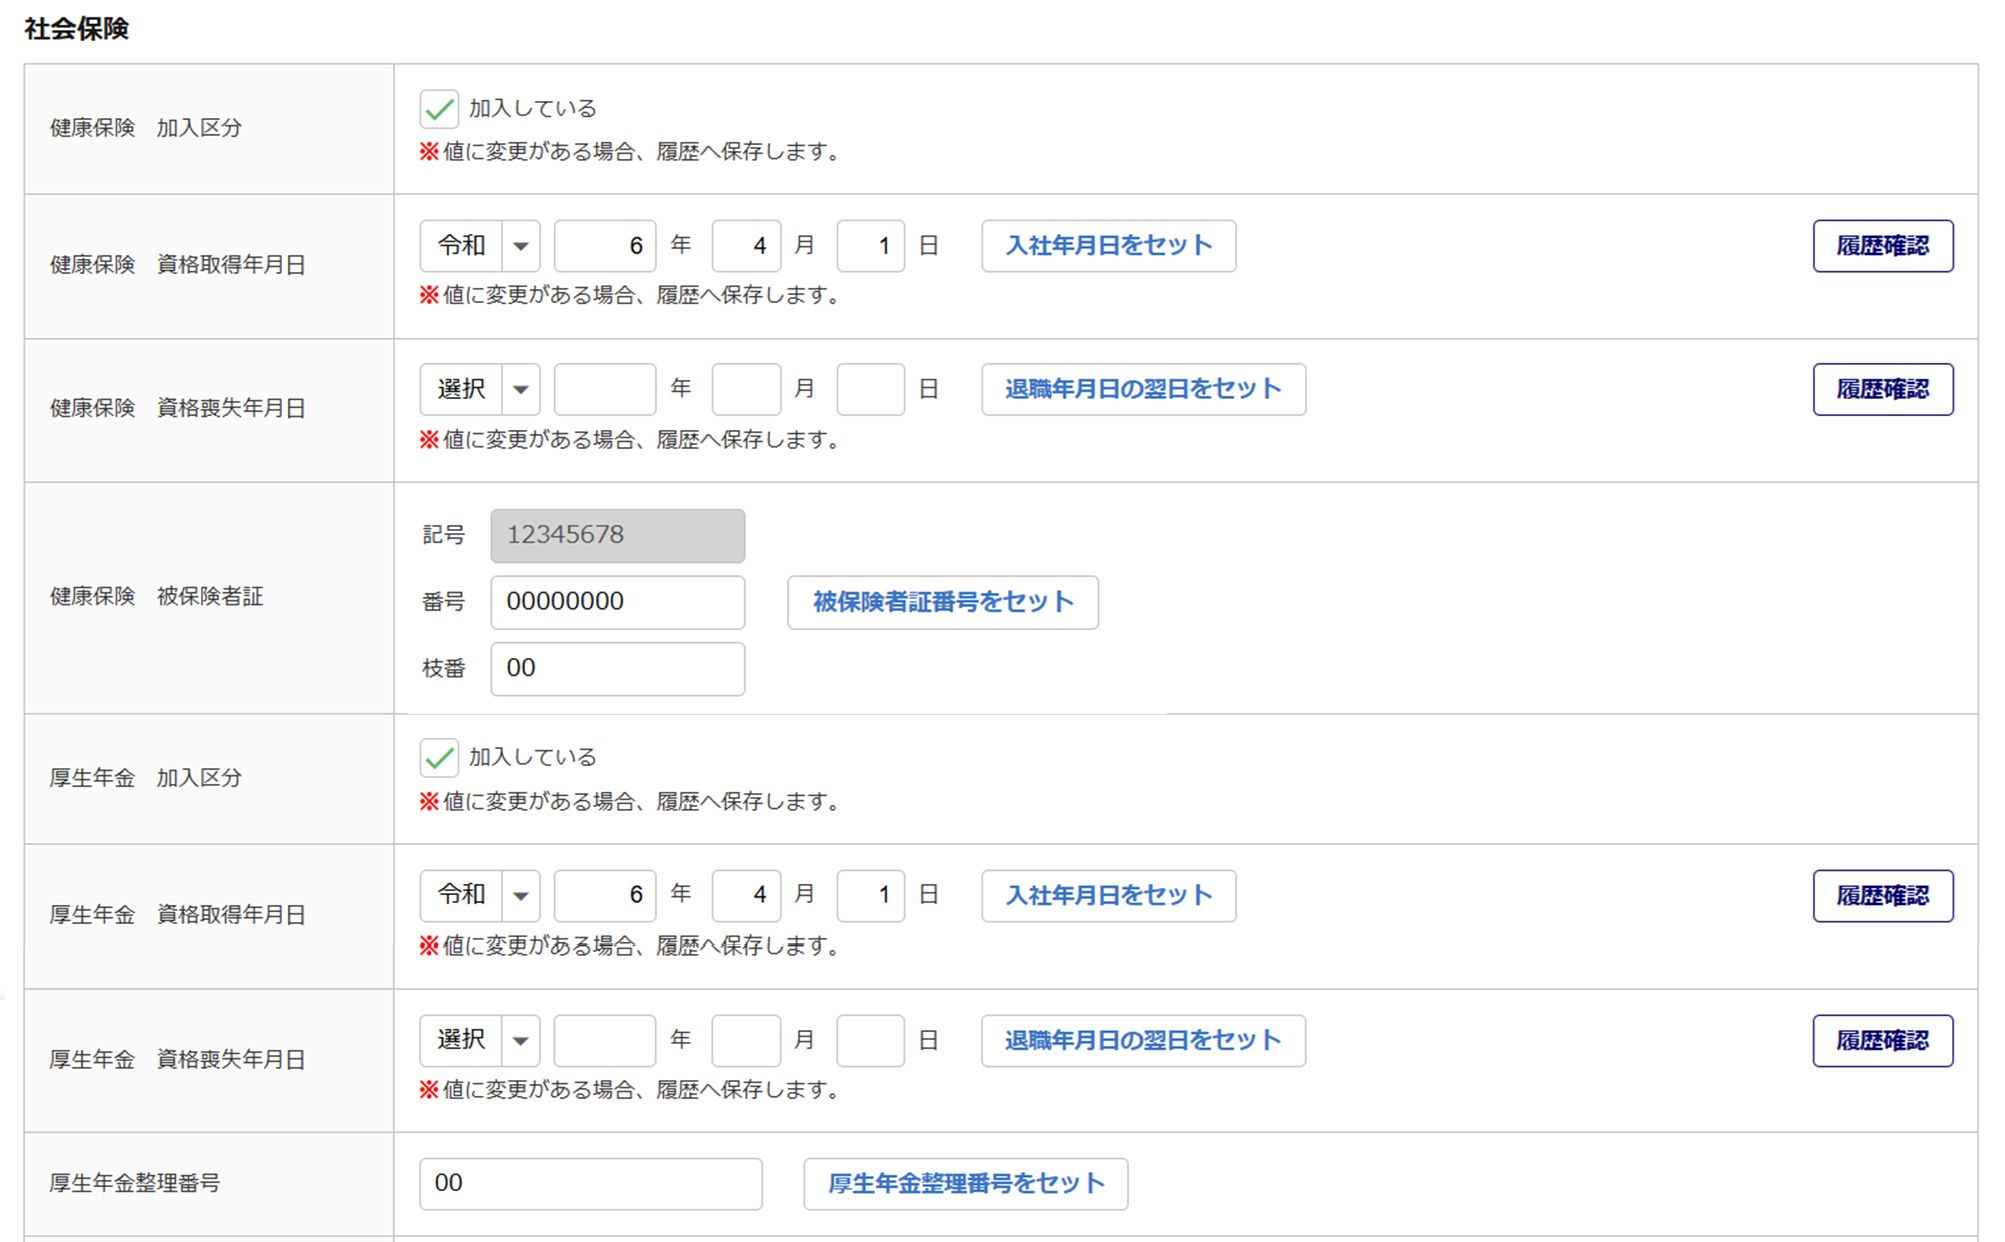The image size is (2005, 1242).
Task: Click 入社年月日をセット for health insurance
Action: point(1108,246)
